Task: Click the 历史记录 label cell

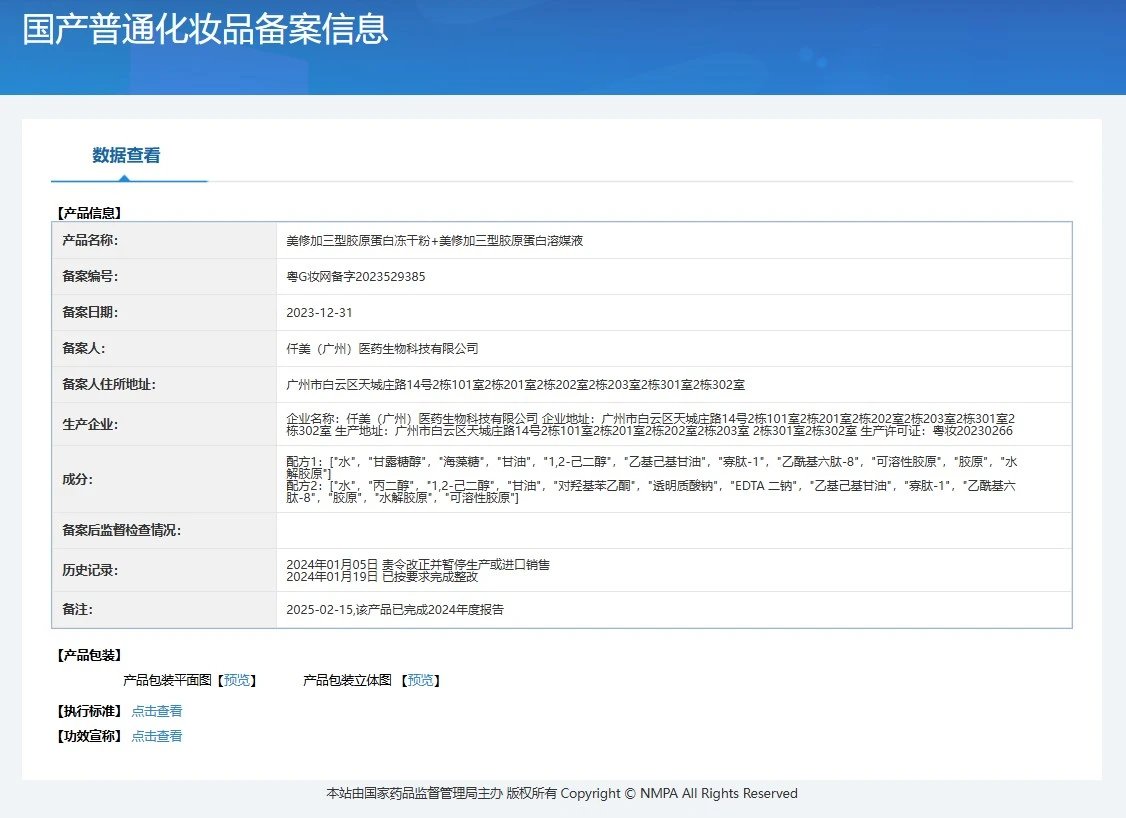Action: (x=164, y=570)
